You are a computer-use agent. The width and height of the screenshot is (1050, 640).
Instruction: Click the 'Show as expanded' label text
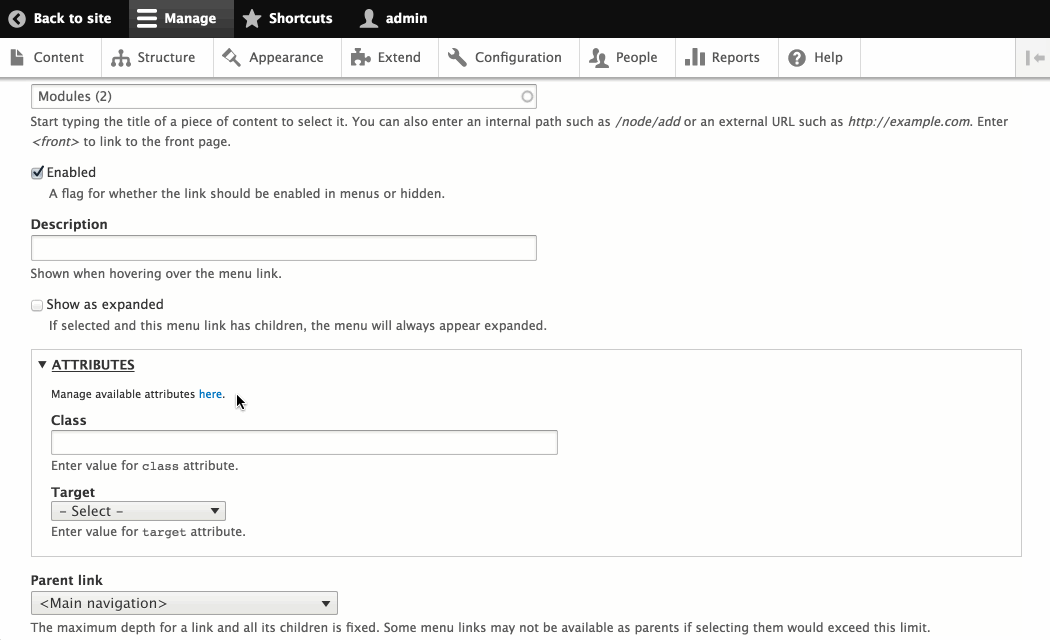(x=105, y=305)
